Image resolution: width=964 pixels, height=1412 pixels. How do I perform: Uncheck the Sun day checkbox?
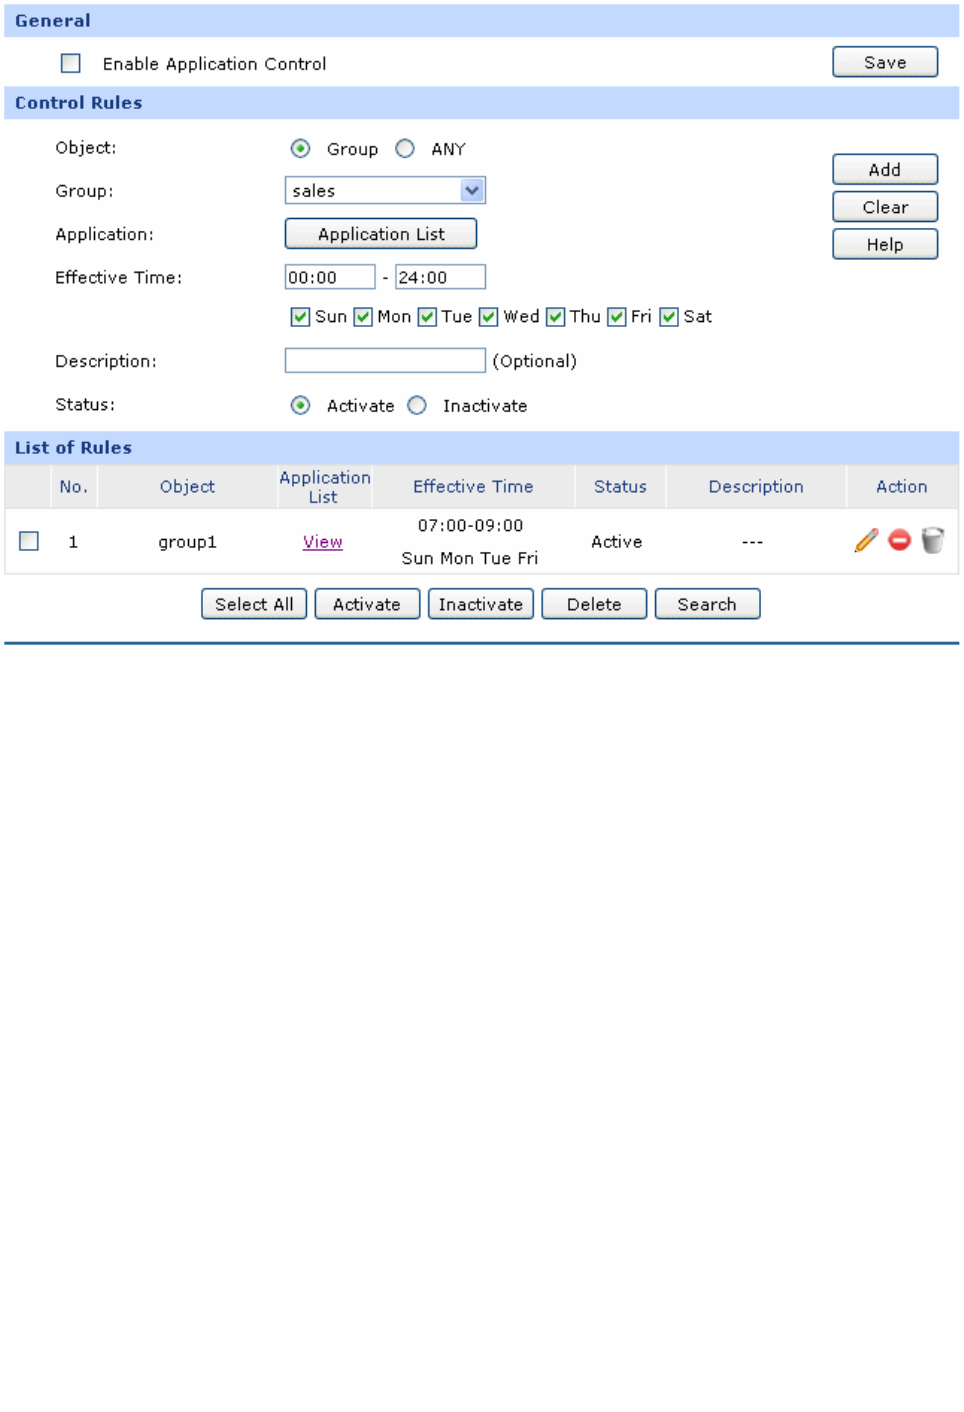point(300,317)
